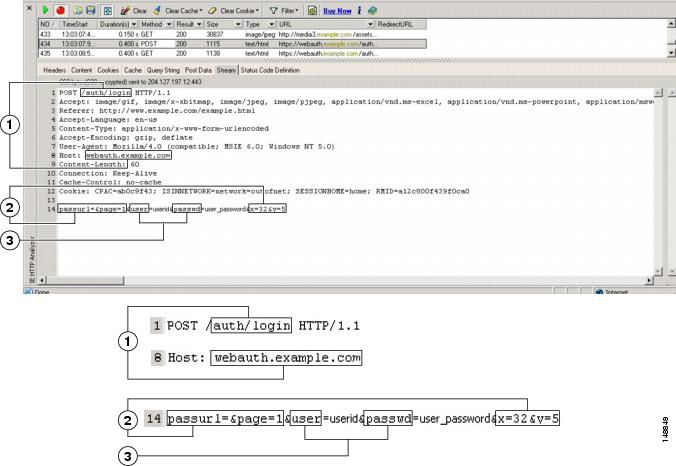676x466 pixels.
Task: Click the horizontal scrollbar left arrow
Action: pyautogui.click(x=42, y=280)
